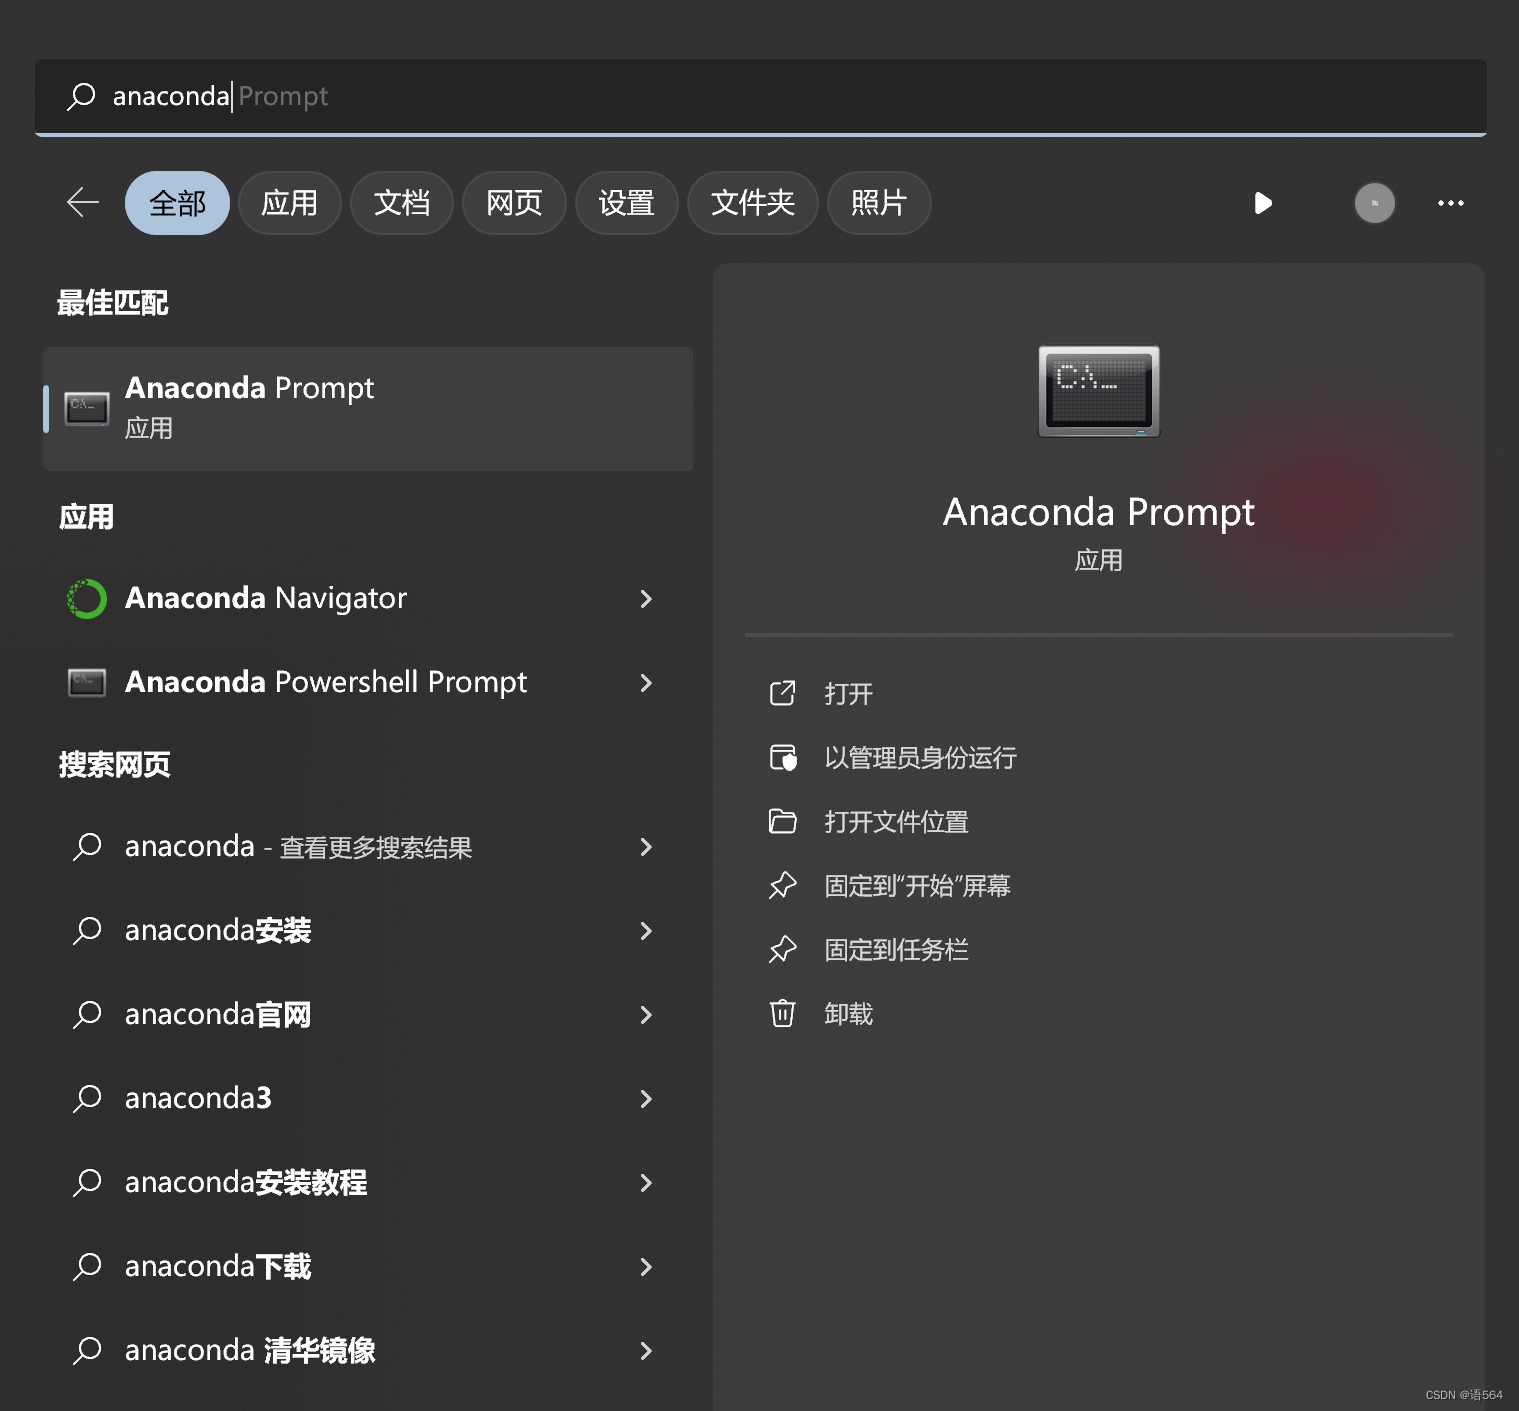Click search icon beside anaconda安装教程

[87, 1183]
